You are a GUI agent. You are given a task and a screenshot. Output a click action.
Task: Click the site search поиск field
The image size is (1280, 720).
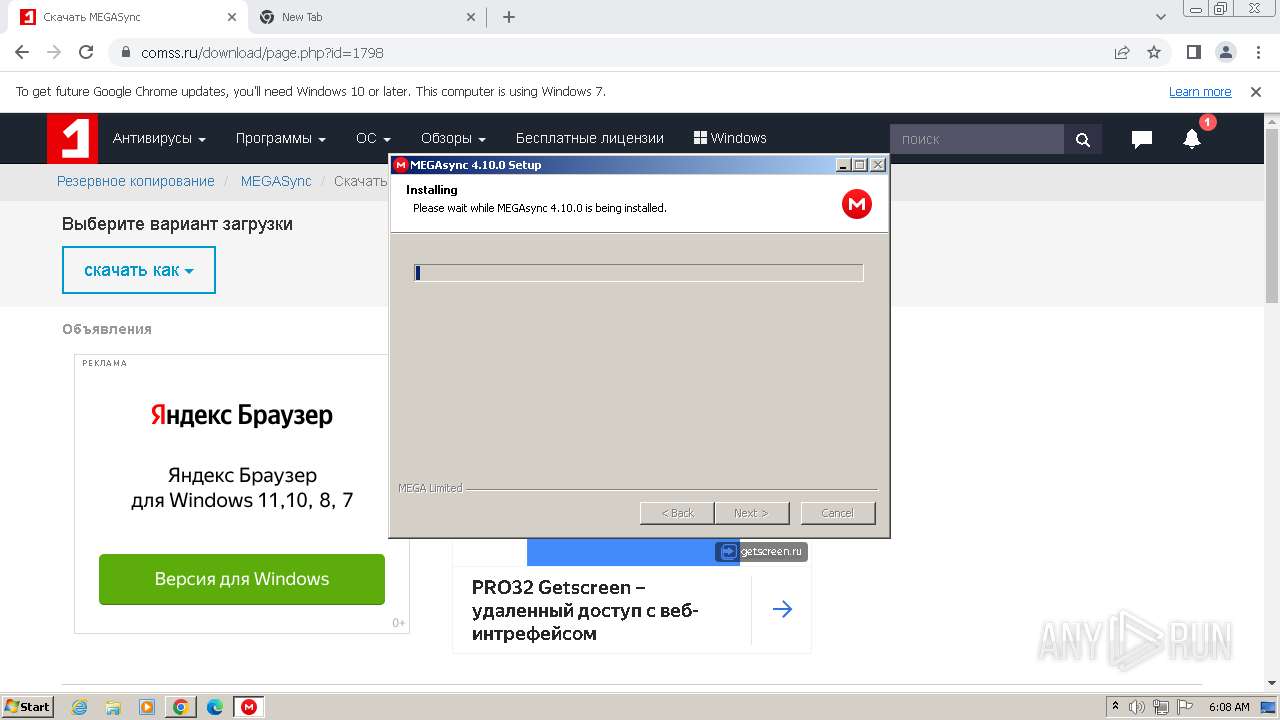tap(977, 139)
